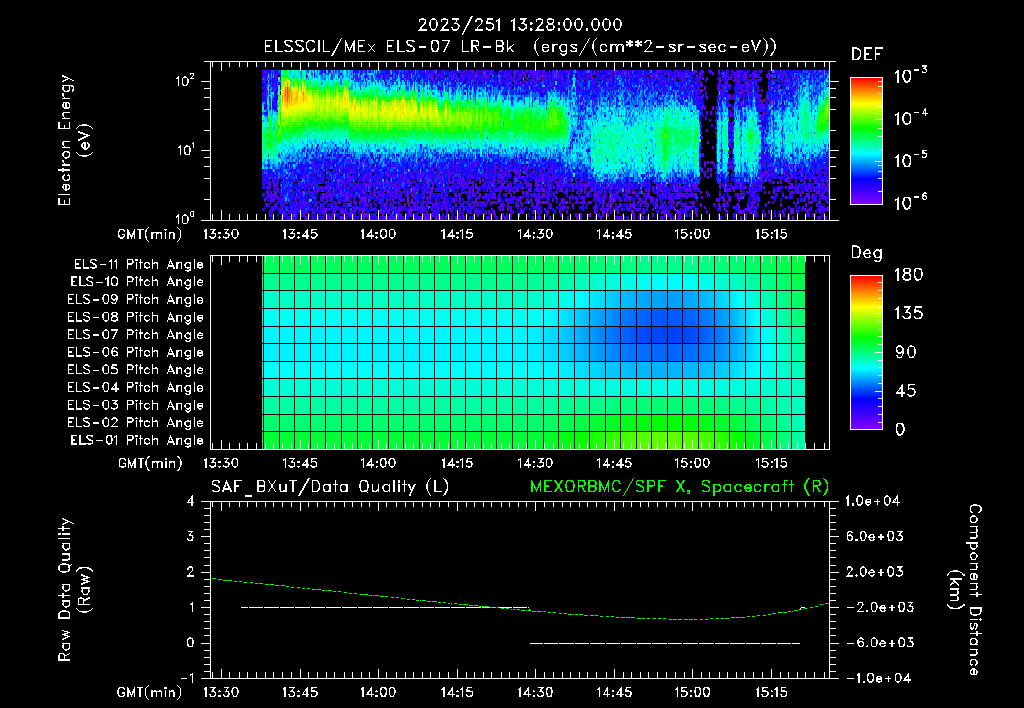Select ELS-10 Pitch Angle row label
The image size is (1024, 708).
[137, 282]
